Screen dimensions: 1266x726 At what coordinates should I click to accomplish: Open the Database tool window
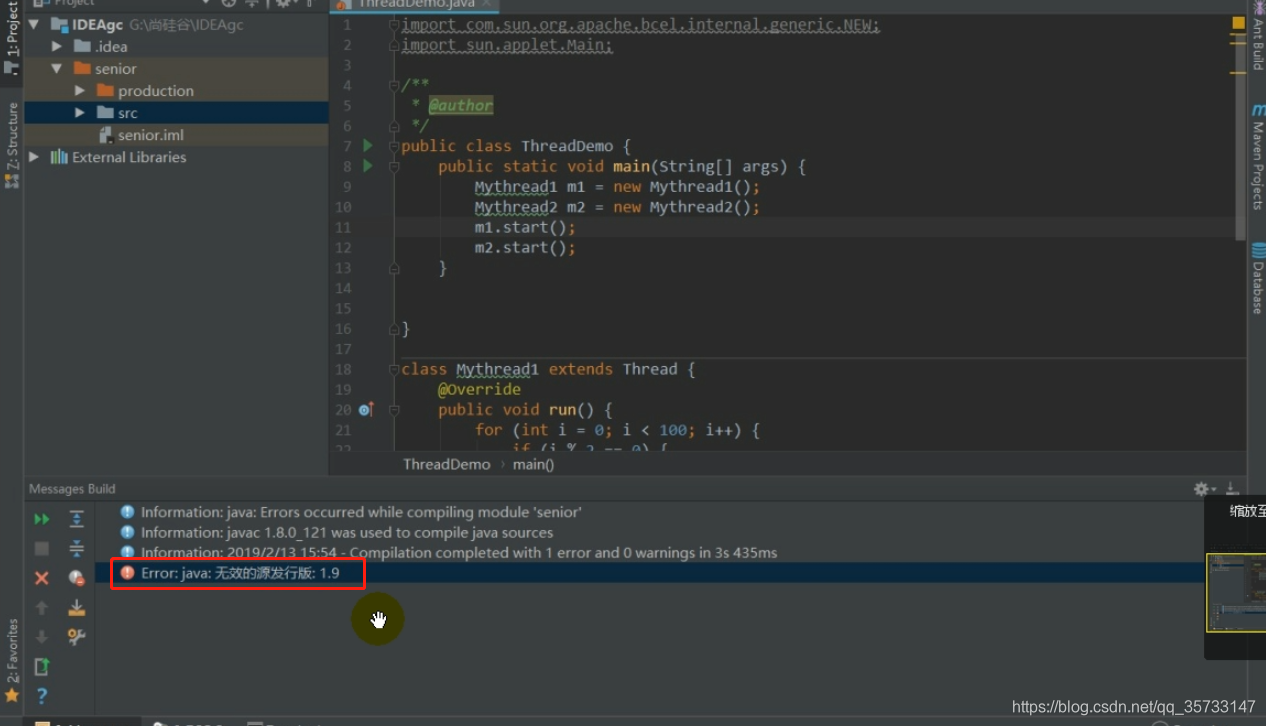tap(1258, 279)
